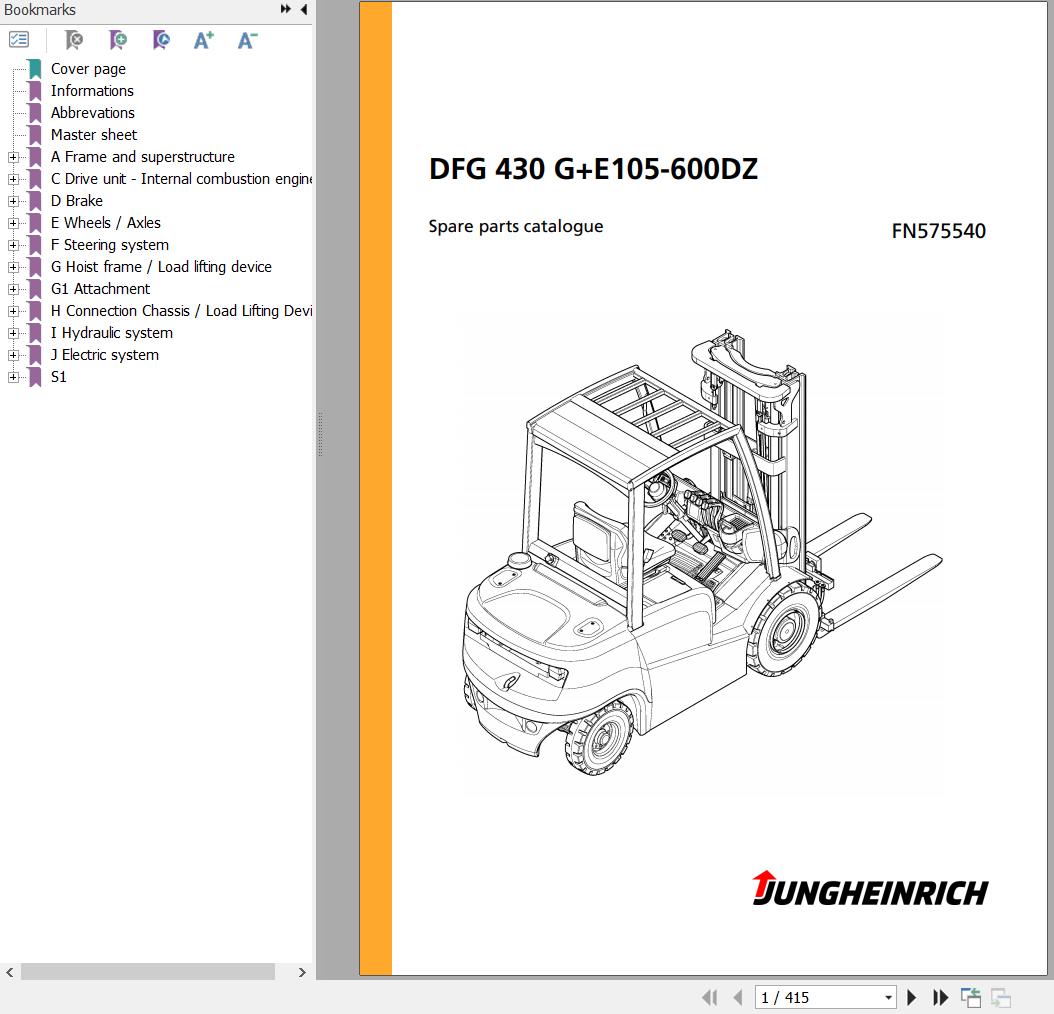Click the previous view navigation icon
Viewport: 1054px width, 1014px height.
click(970, 997)
